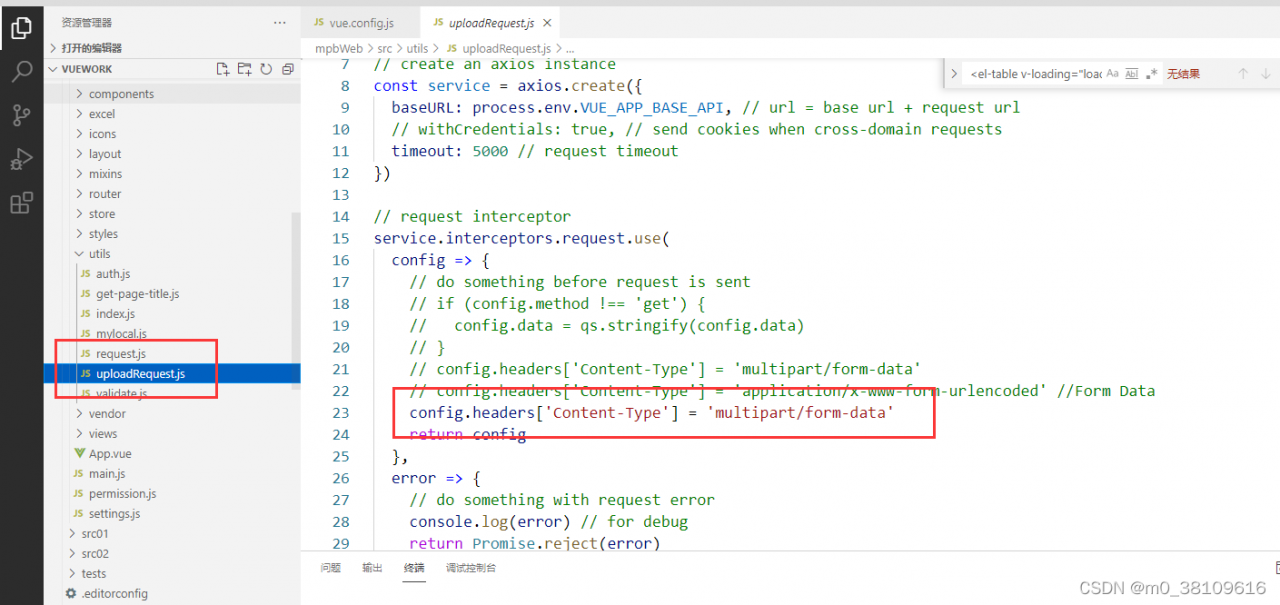Open the 输出 panel tab
The height and width of the screenshot is (605, 1280).
pos(372,568)
